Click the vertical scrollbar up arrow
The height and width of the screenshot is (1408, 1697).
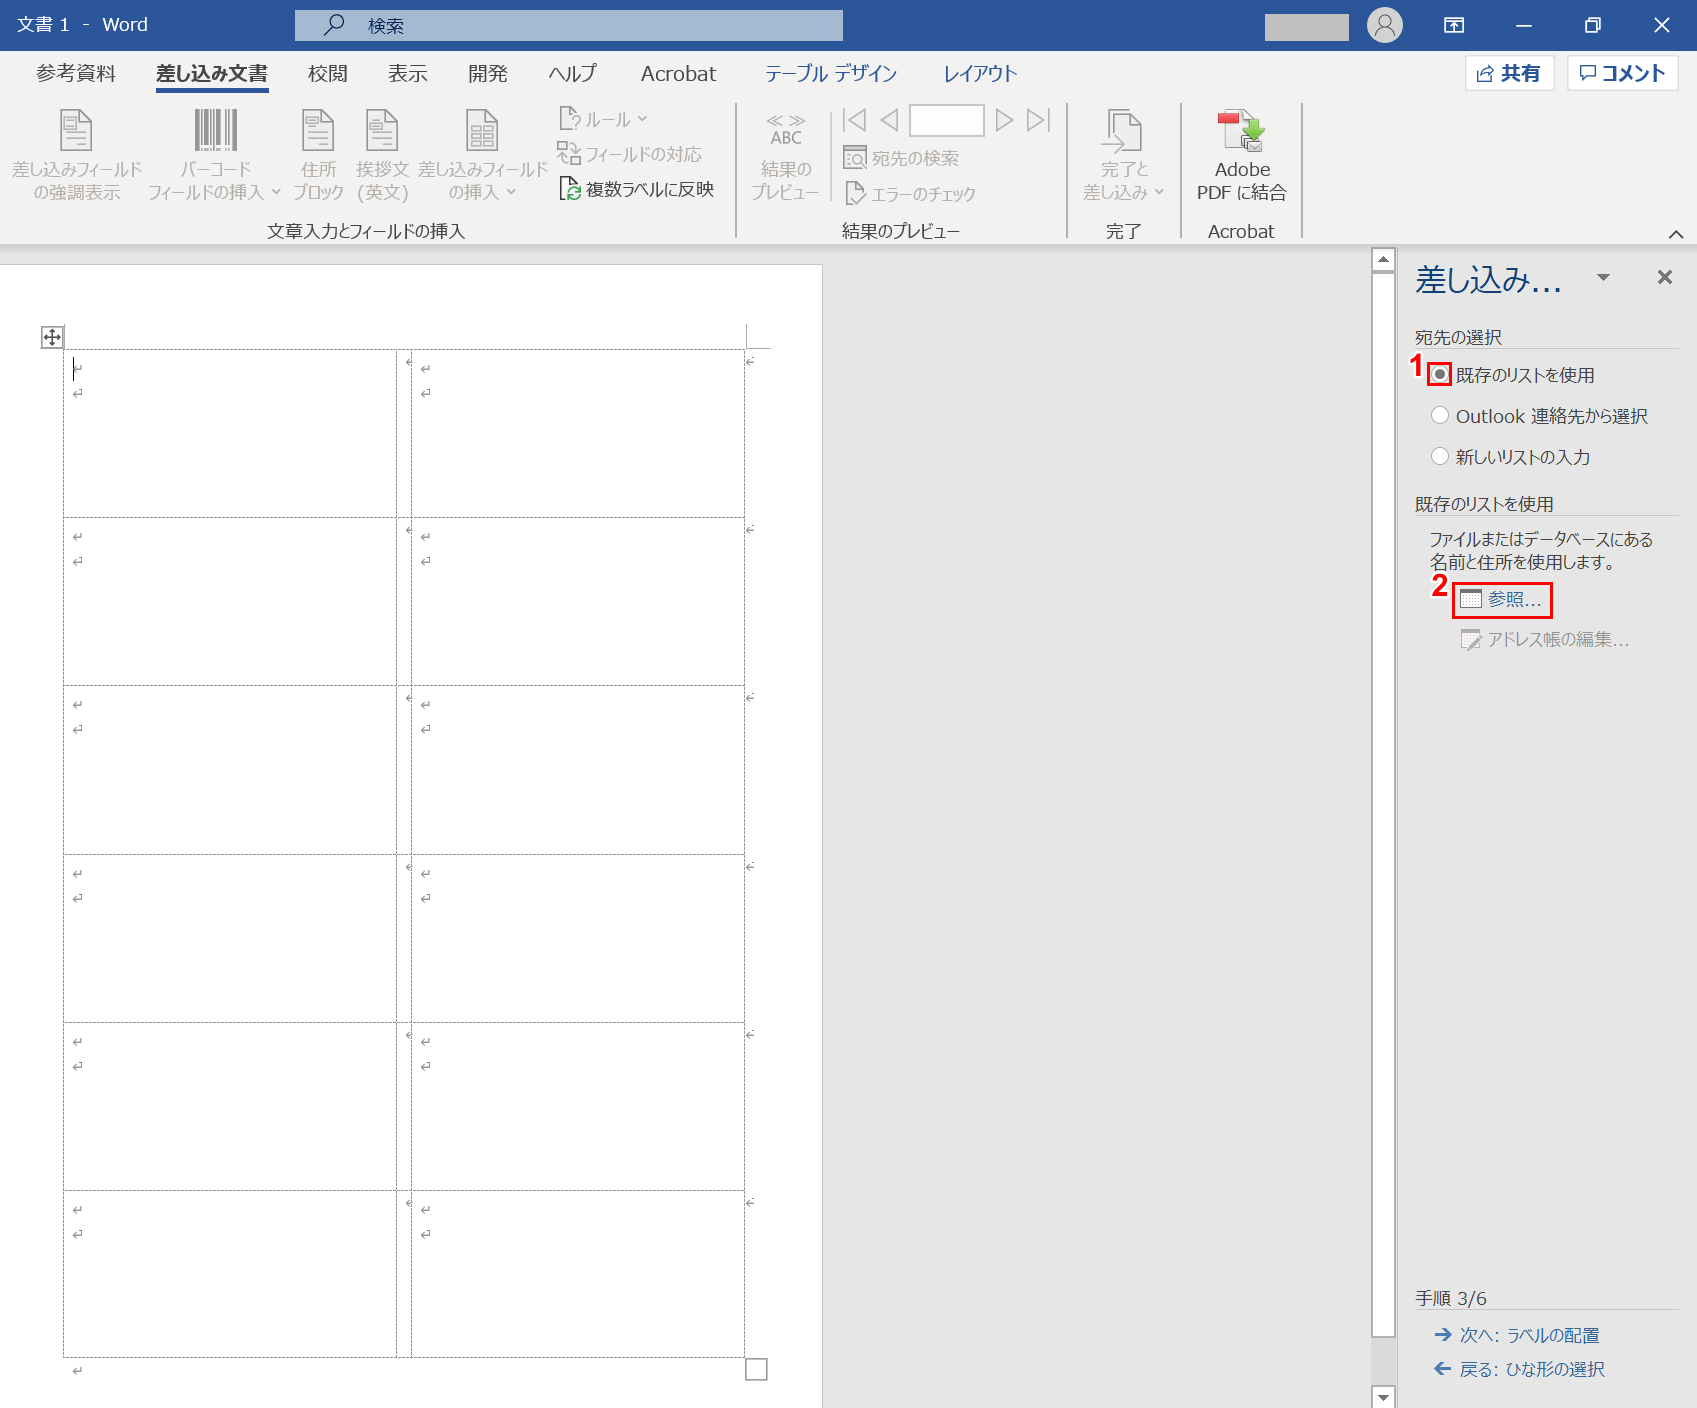(x=1383, y=260)
